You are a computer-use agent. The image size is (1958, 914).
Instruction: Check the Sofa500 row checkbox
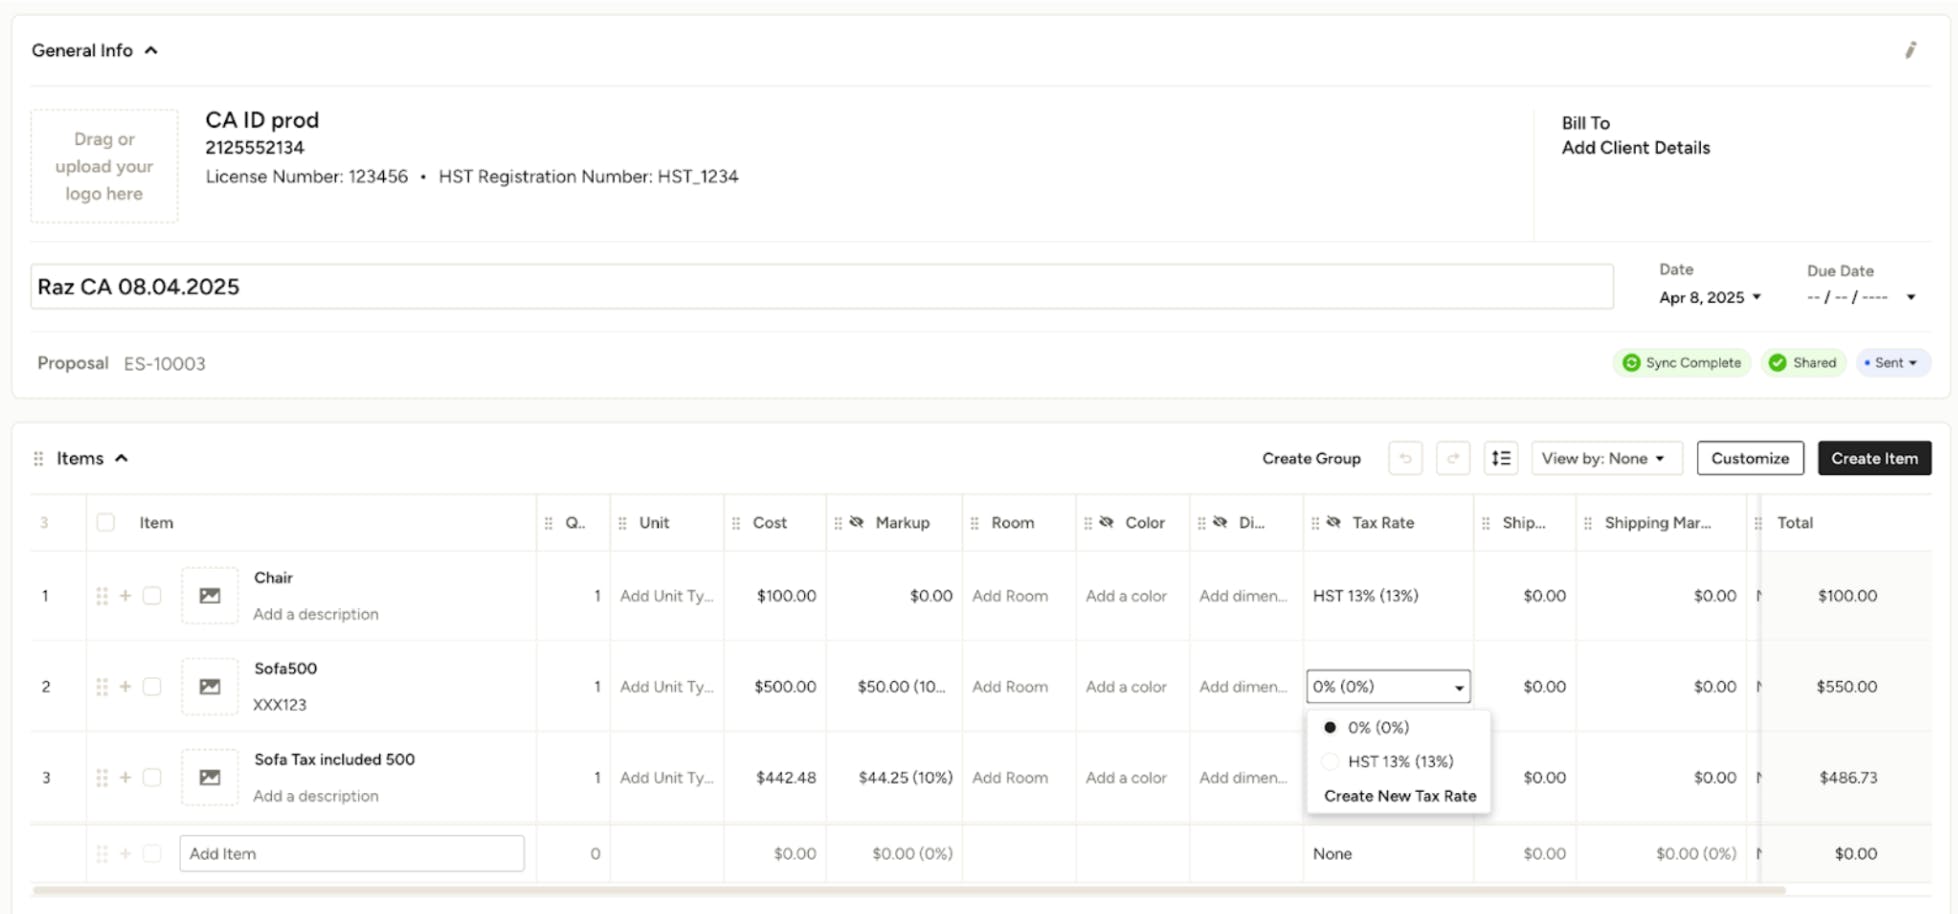point(152,687)
